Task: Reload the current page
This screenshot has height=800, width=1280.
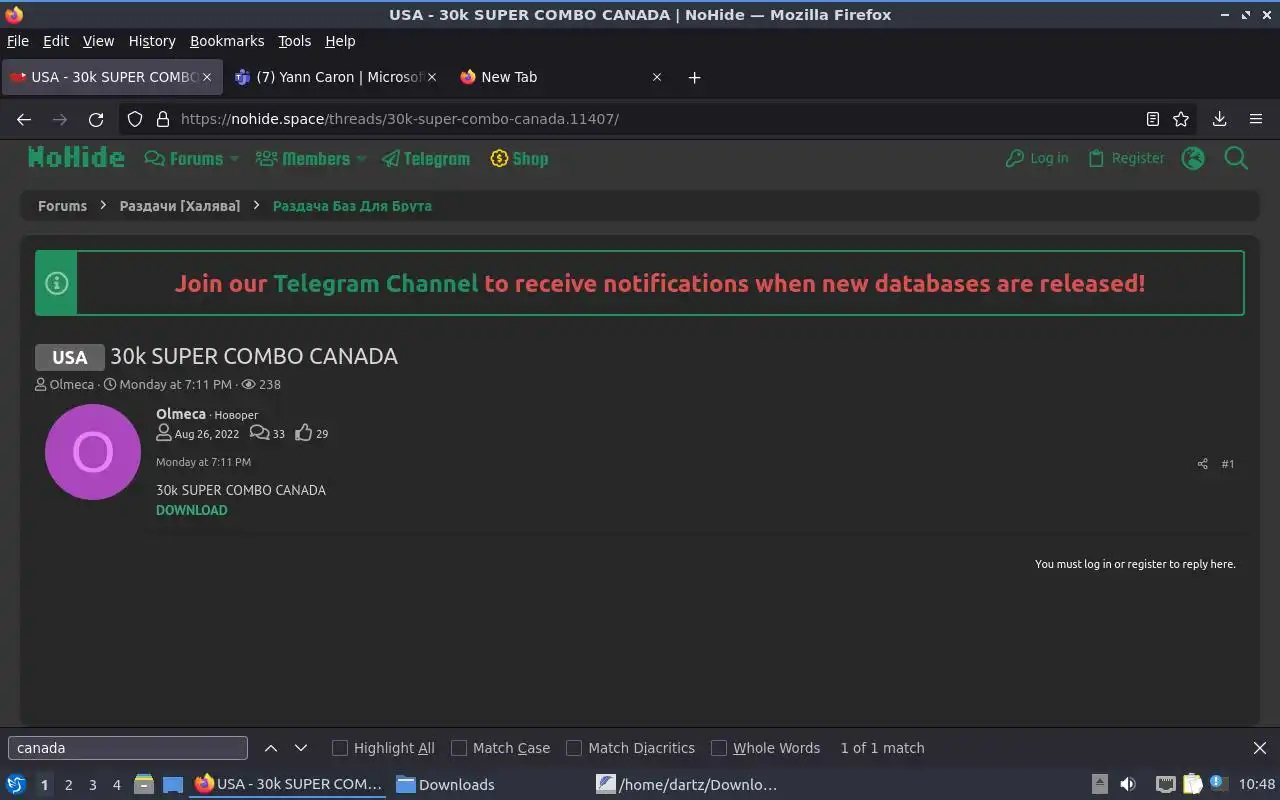Action: pos(96,119)
